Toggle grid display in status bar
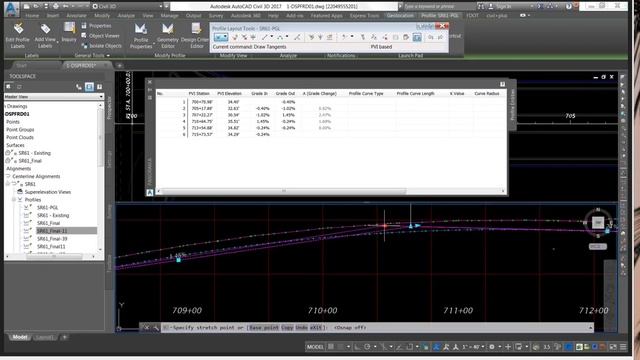Viewport: 640px width, 360px height. click(331, 347)
